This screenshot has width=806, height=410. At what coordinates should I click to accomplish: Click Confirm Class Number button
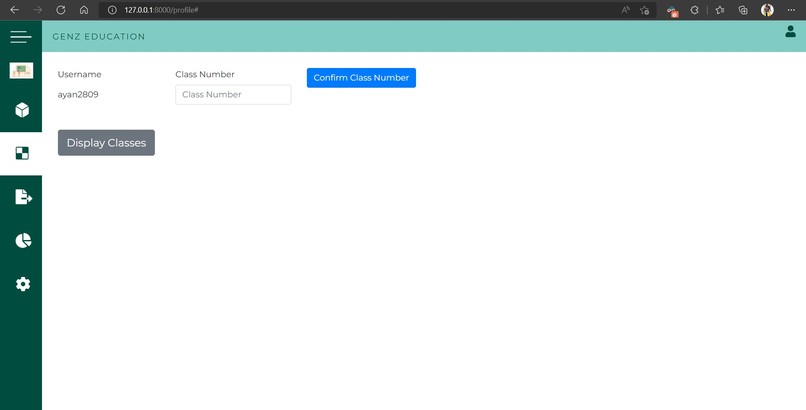[361, 78]
